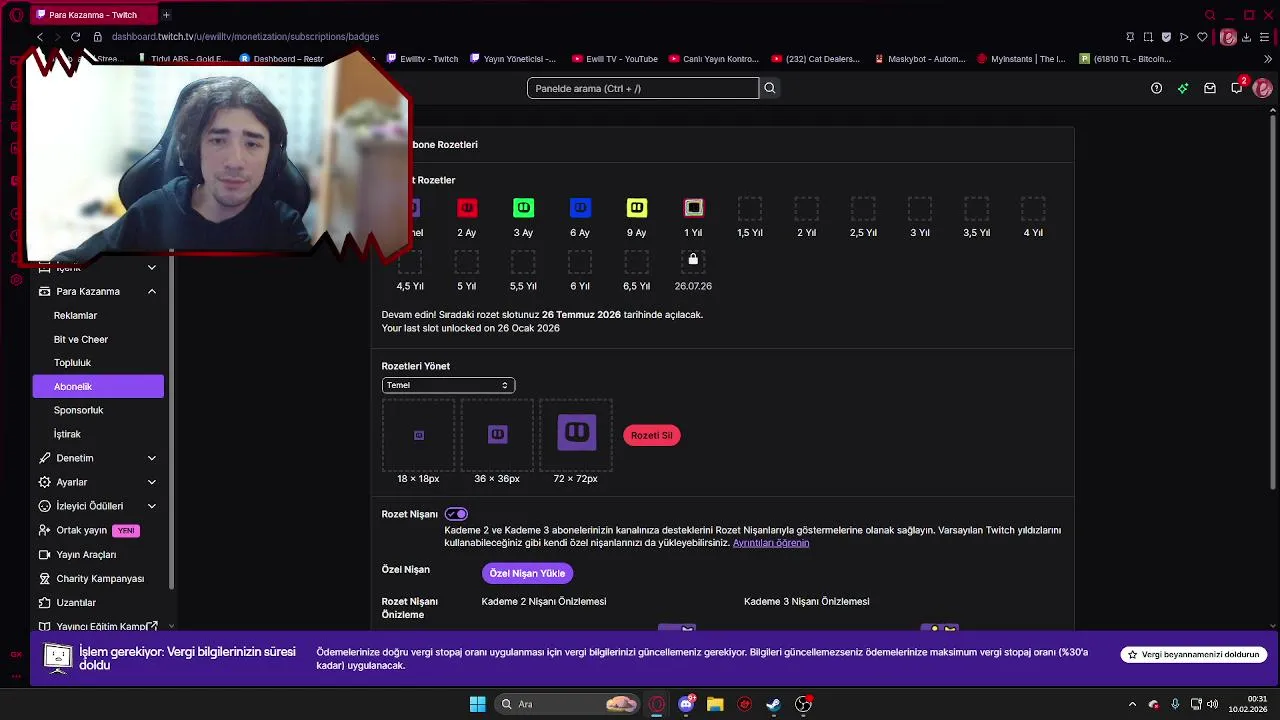Open OBS Studio from the taskbar

coord(803,704)
